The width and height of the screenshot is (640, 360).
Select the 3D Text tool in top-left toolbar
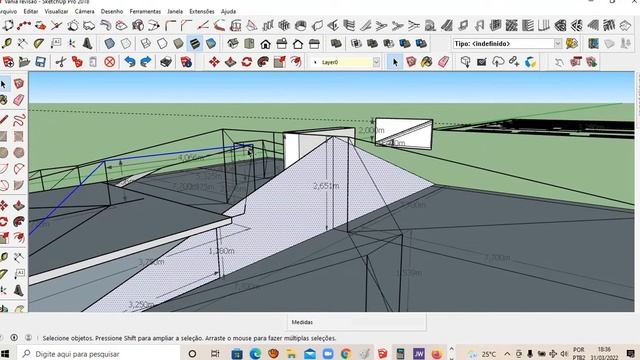[87, 43]
